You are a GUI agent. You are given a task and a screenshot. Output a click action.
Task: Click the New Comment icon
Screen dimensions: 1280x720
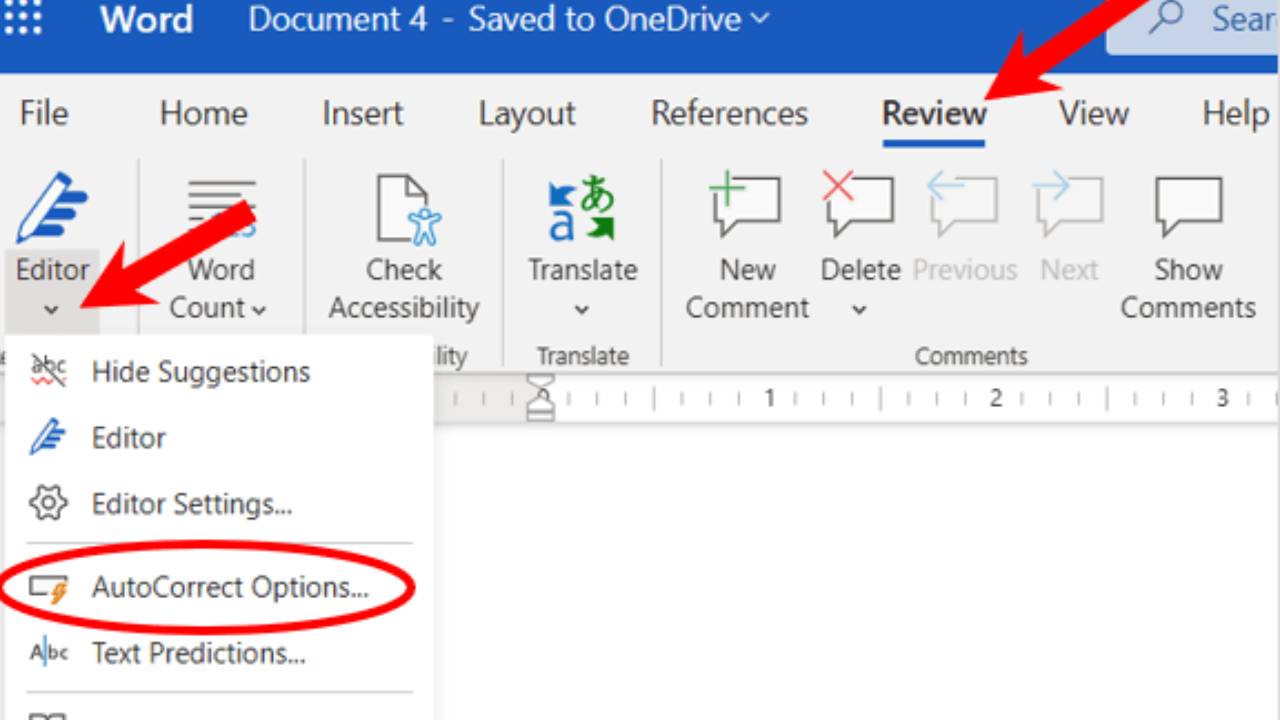[x=746, y=206]
